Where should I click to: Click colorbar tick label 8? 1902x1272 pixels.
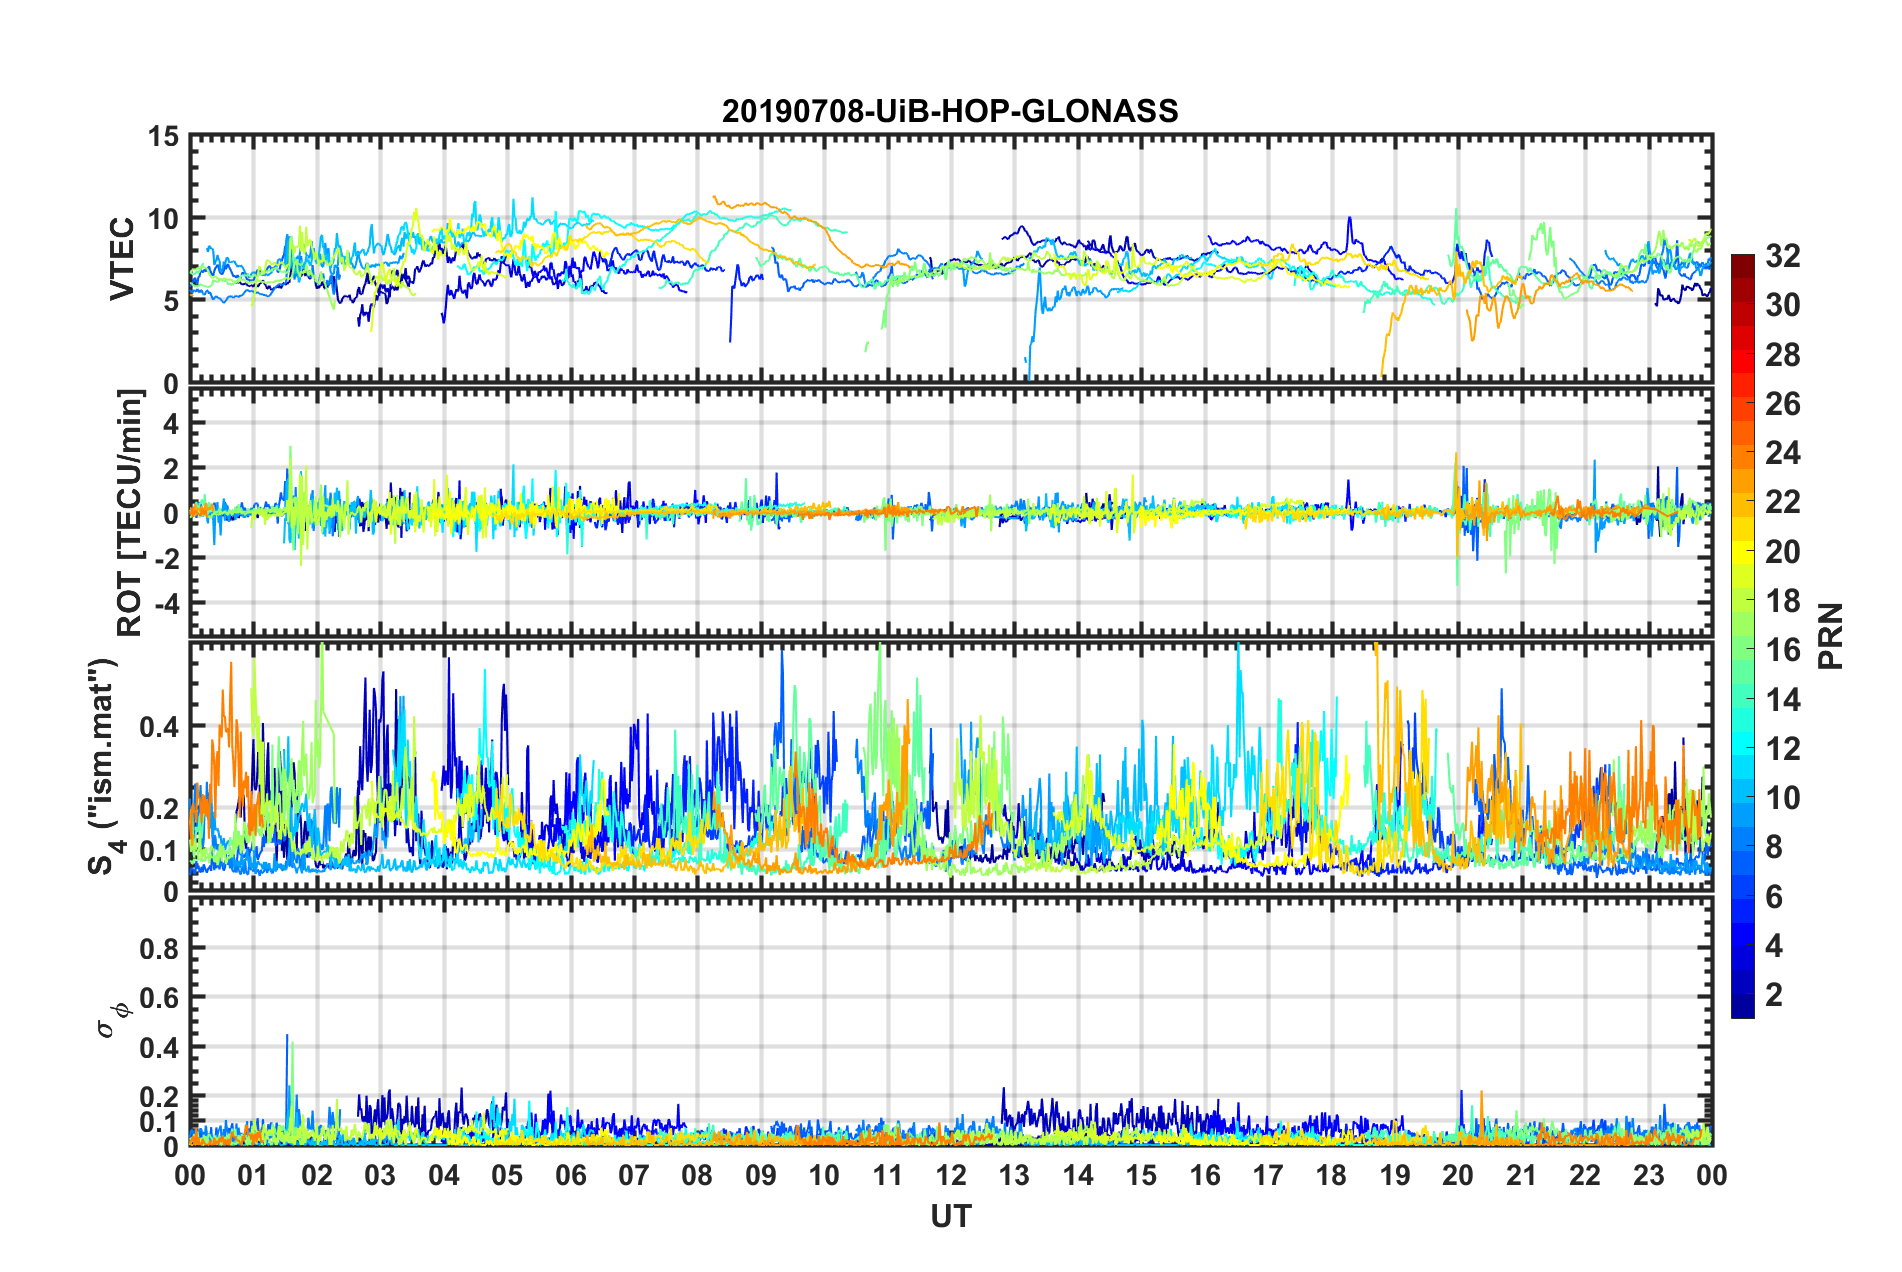(1774, 847)
